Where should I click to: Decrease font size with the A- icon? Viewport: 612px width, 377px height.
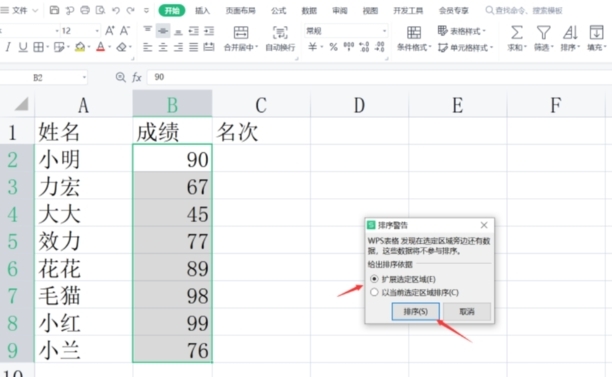tap(125, 30)
